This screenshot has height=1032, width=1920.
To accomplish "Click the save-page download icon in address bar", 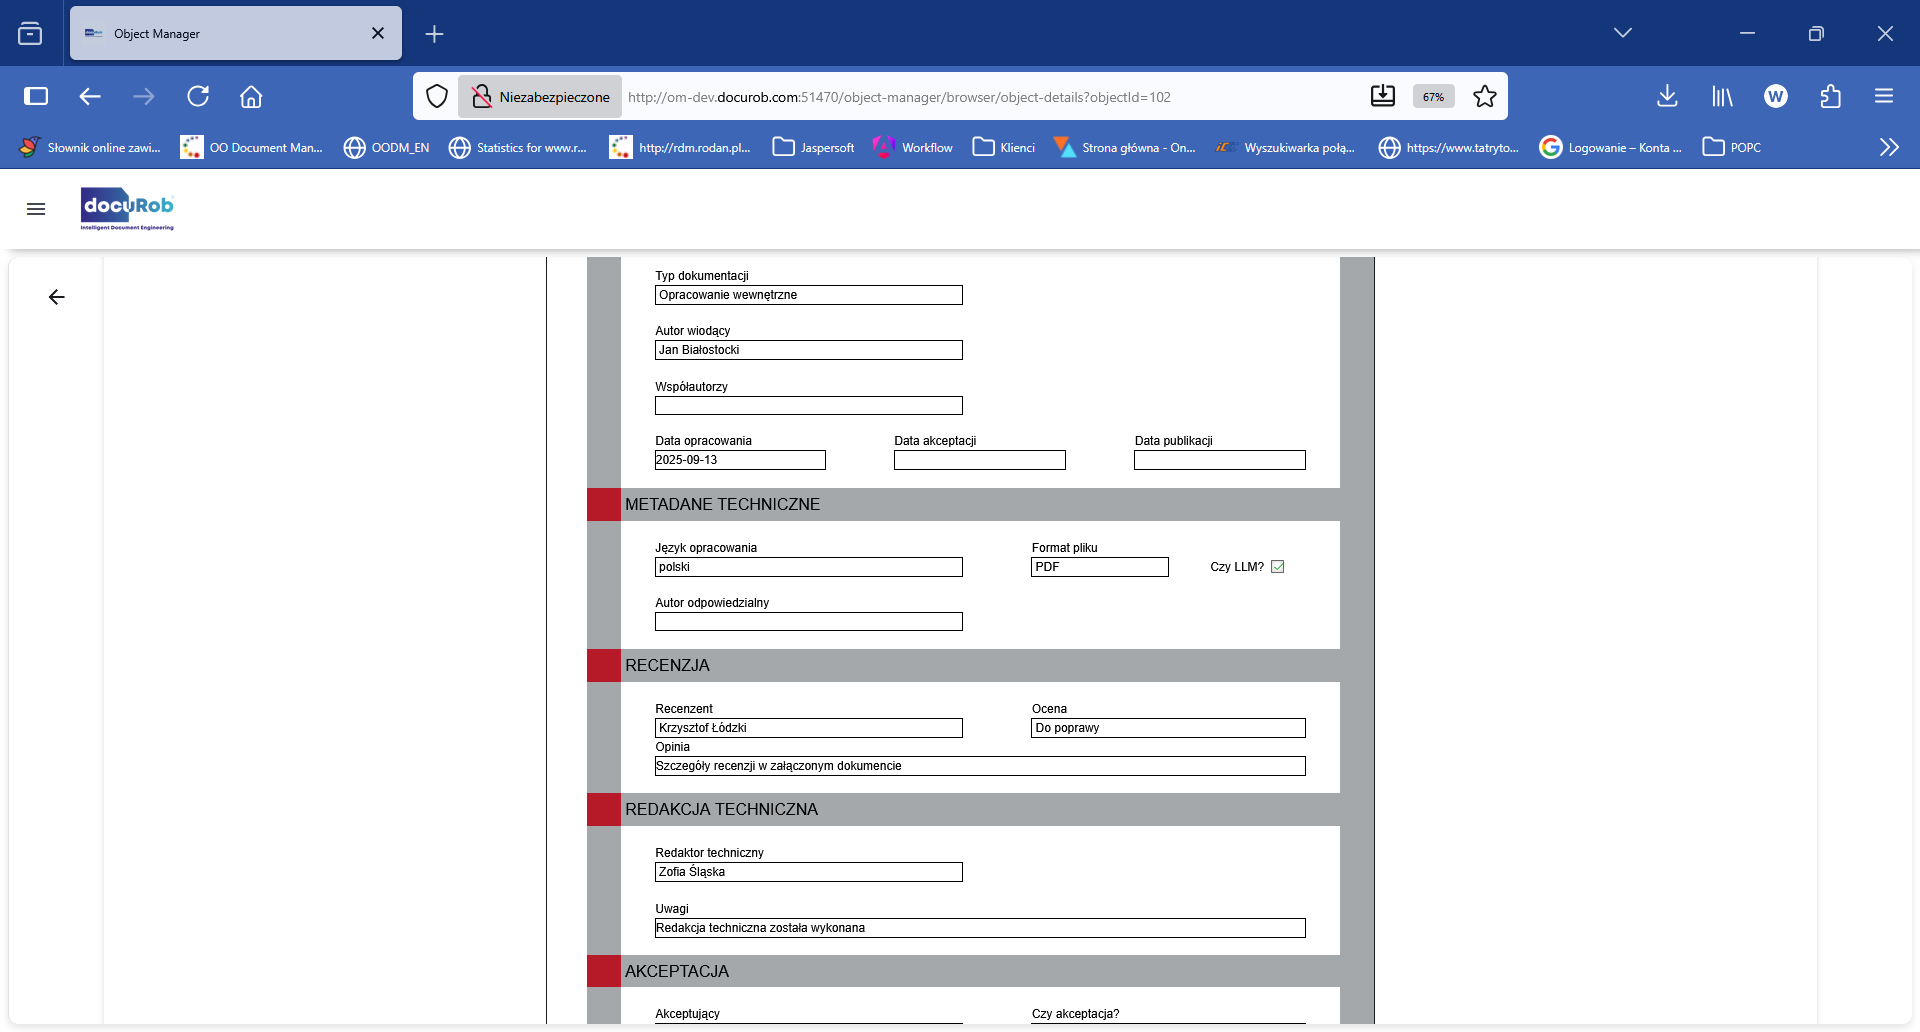I will point(1383,96).
